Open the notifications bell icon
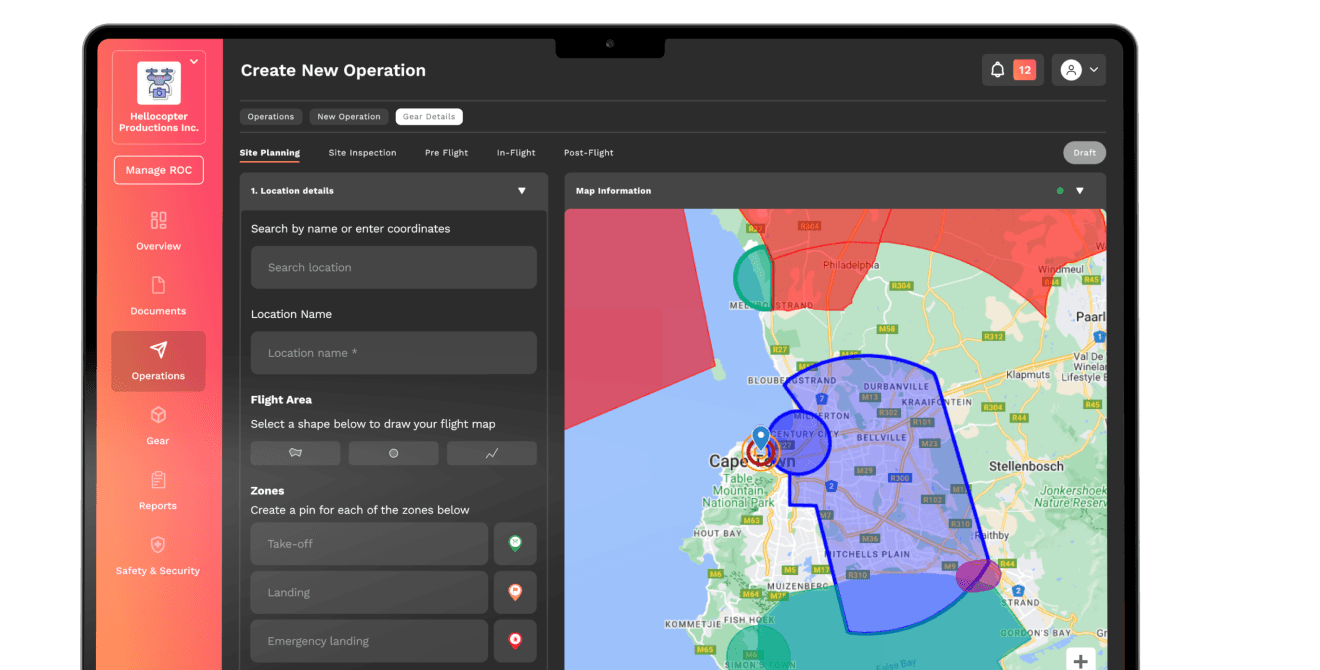This screenshot has width=1320, height=670. (997, 69)
